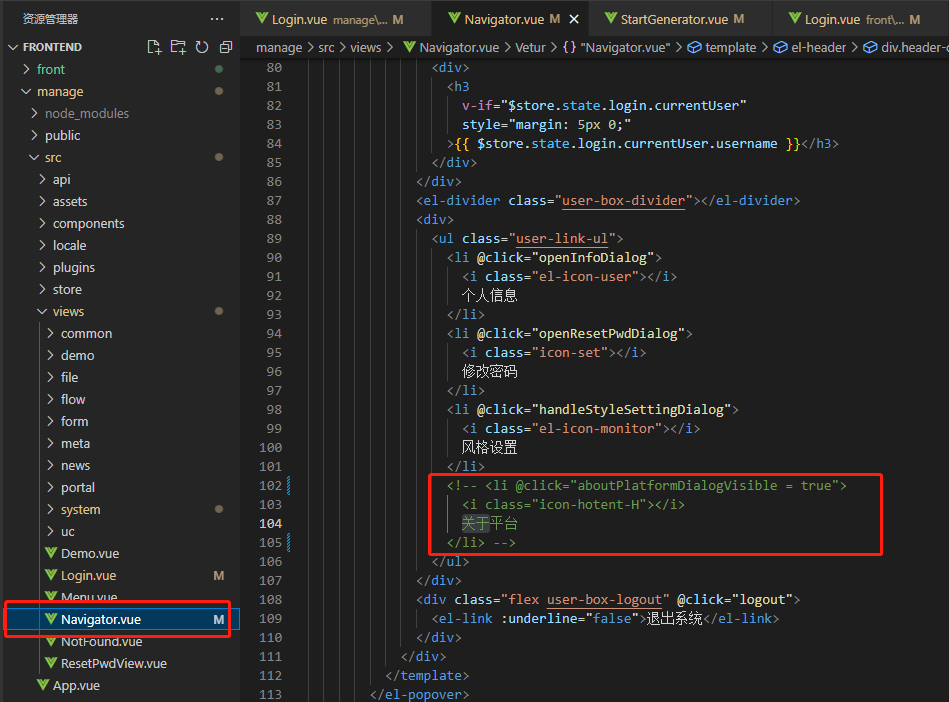Collapse the views folder
Image resolution: width=949 pixels, height=702 pixels.
pos(68,311)
